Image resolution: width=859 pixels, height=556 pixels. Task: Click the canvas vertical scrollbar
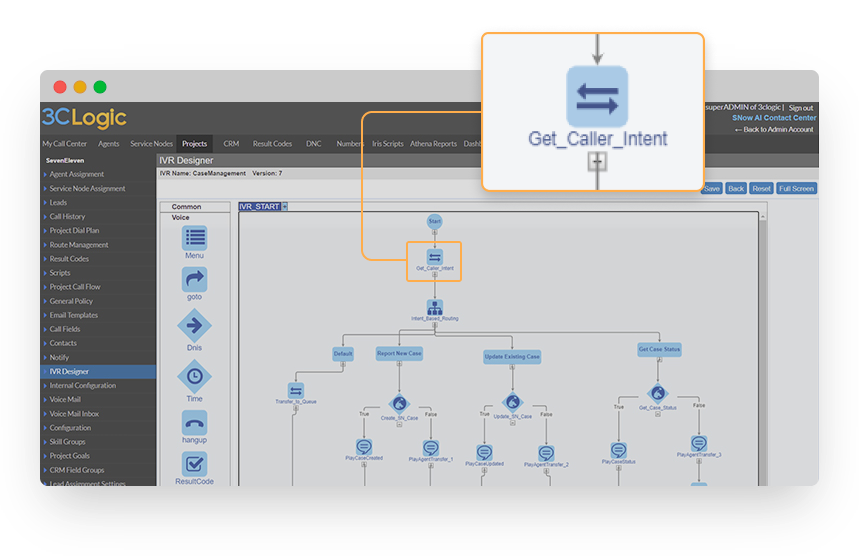(762, 348)
